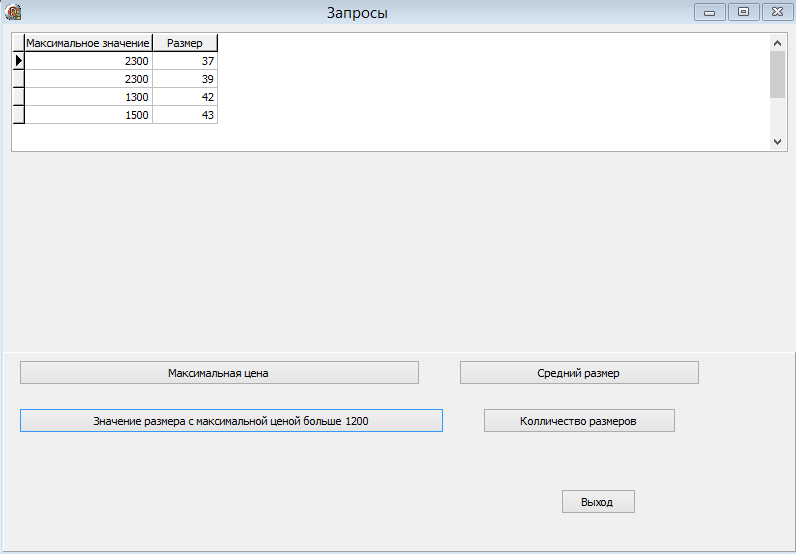Run the Средний размер query

point(579,373)
